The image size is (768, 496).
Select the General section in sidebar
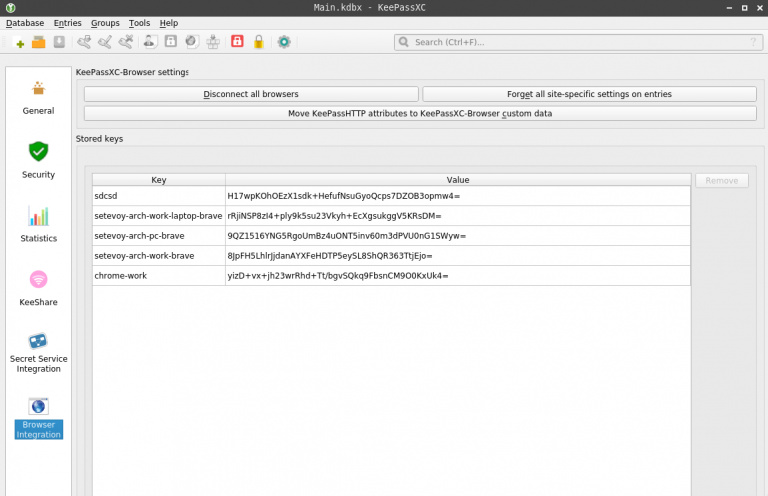tap(38, 97)
